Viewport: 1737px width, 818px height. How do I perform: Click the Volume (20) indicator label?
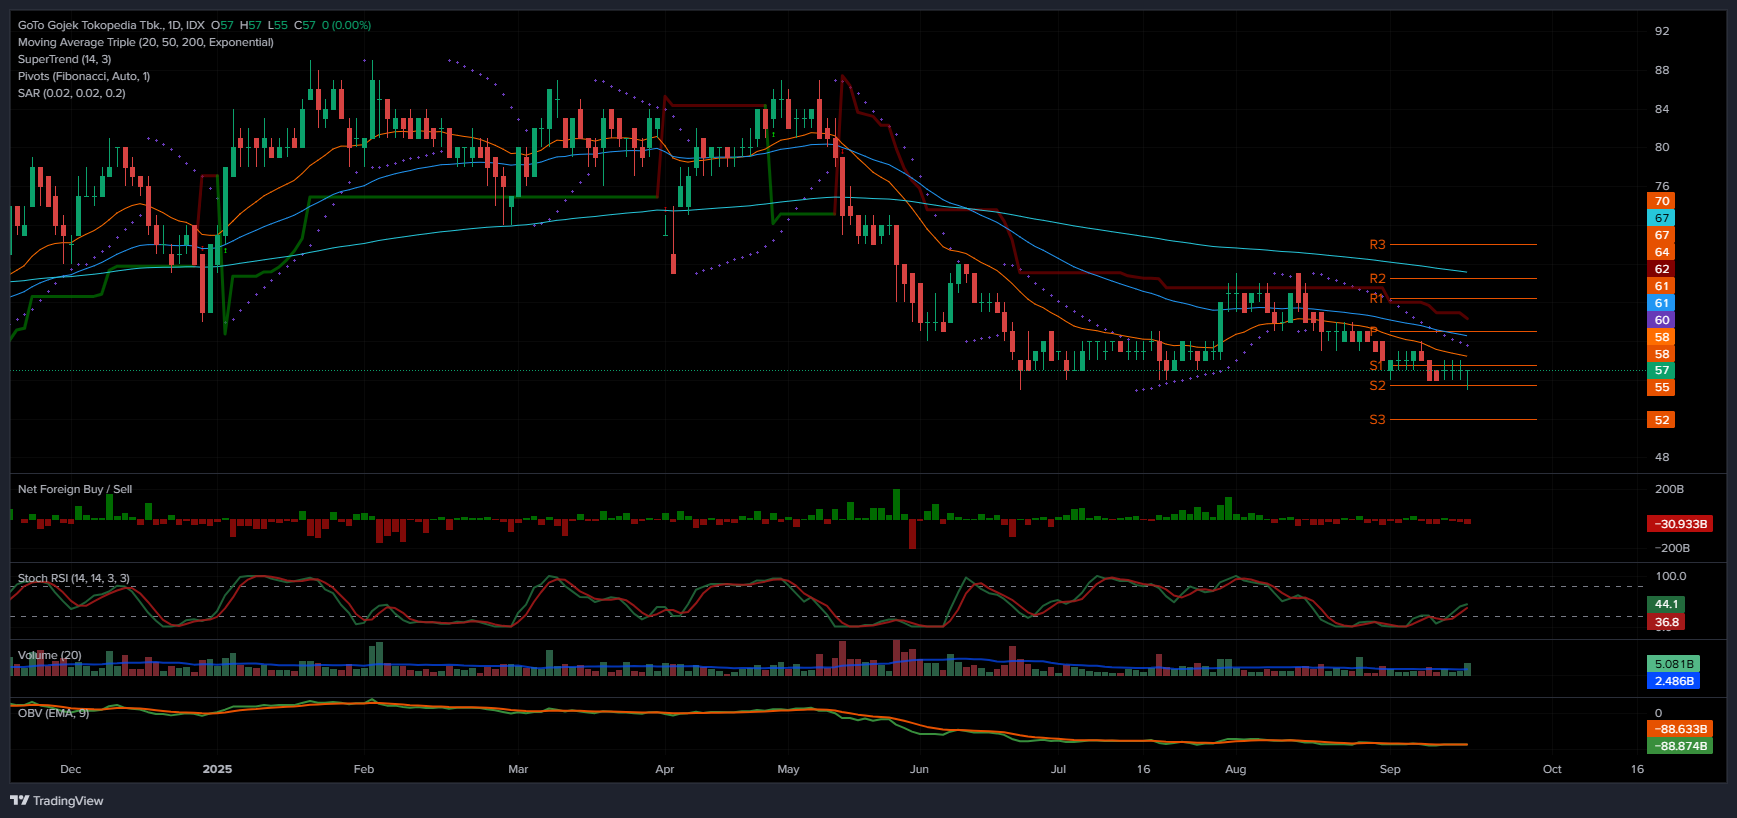pos(50,655)
